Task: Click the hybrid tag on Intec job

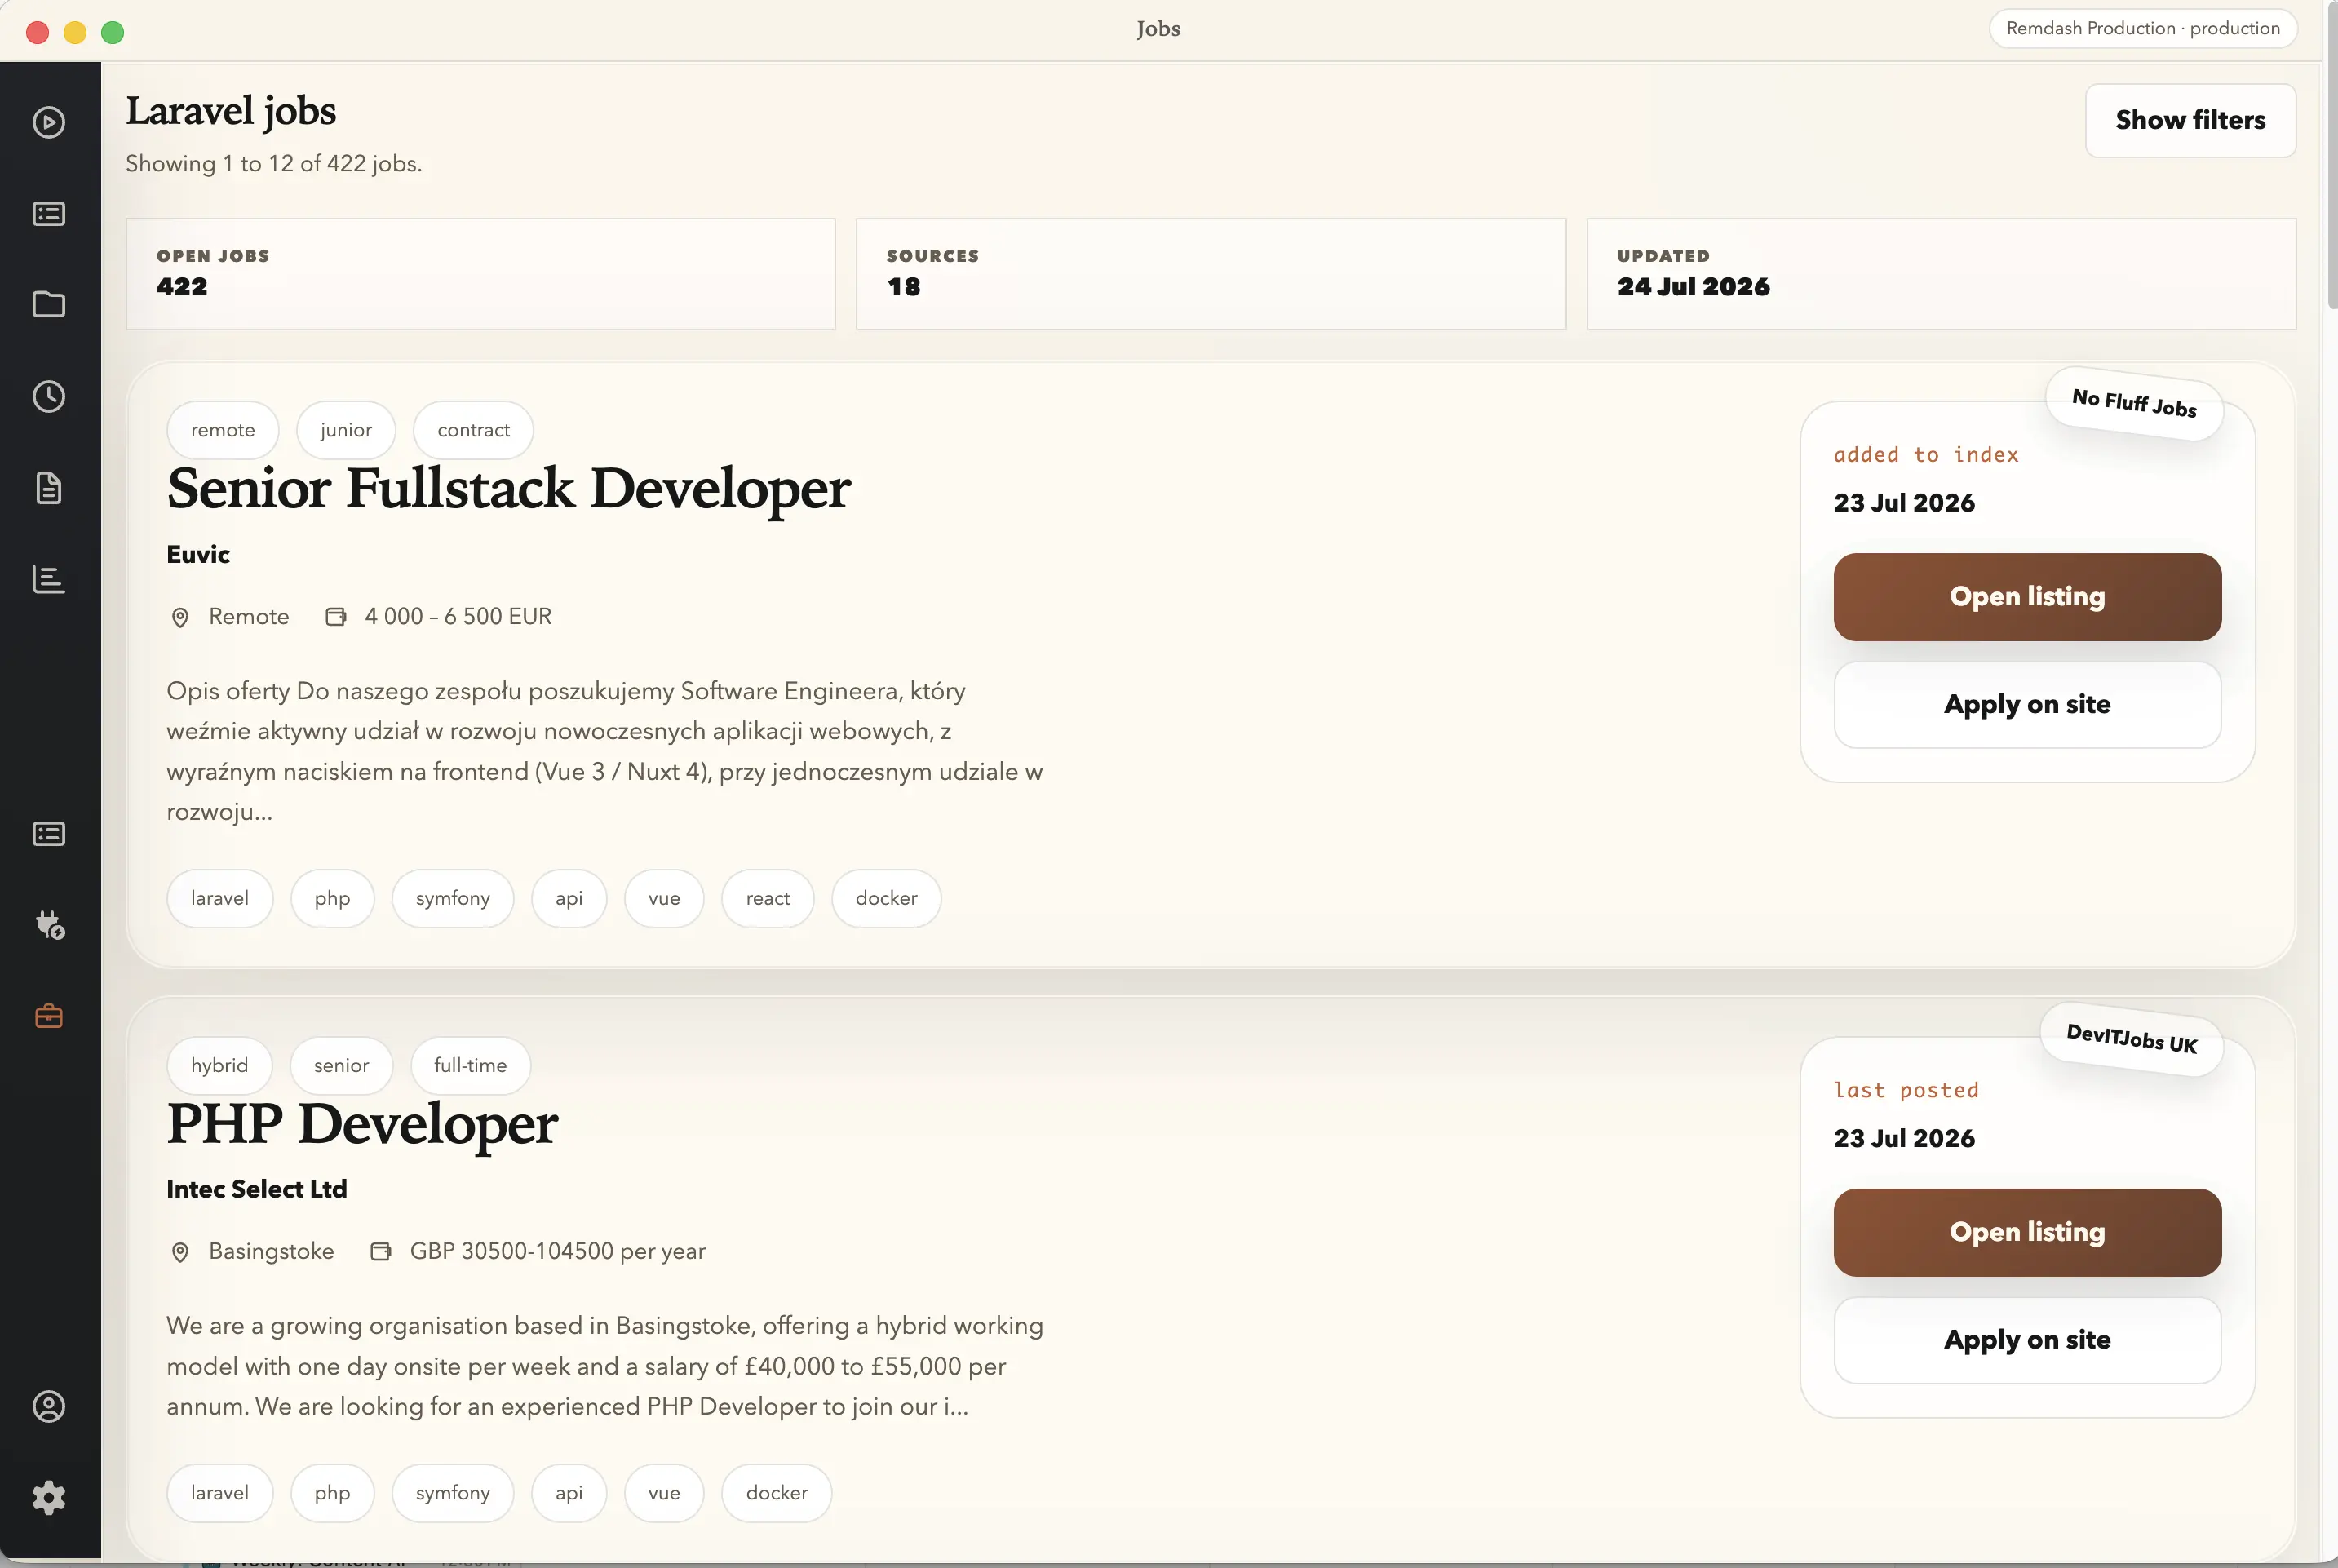Action: point(219,1065)
